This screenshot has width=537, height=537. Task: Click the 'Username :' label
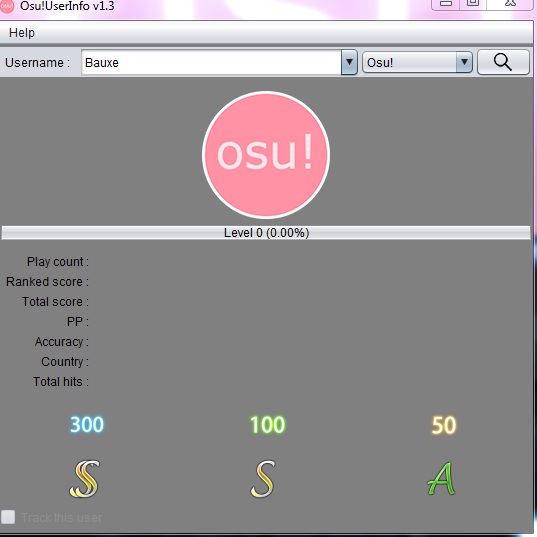(37, 63)
